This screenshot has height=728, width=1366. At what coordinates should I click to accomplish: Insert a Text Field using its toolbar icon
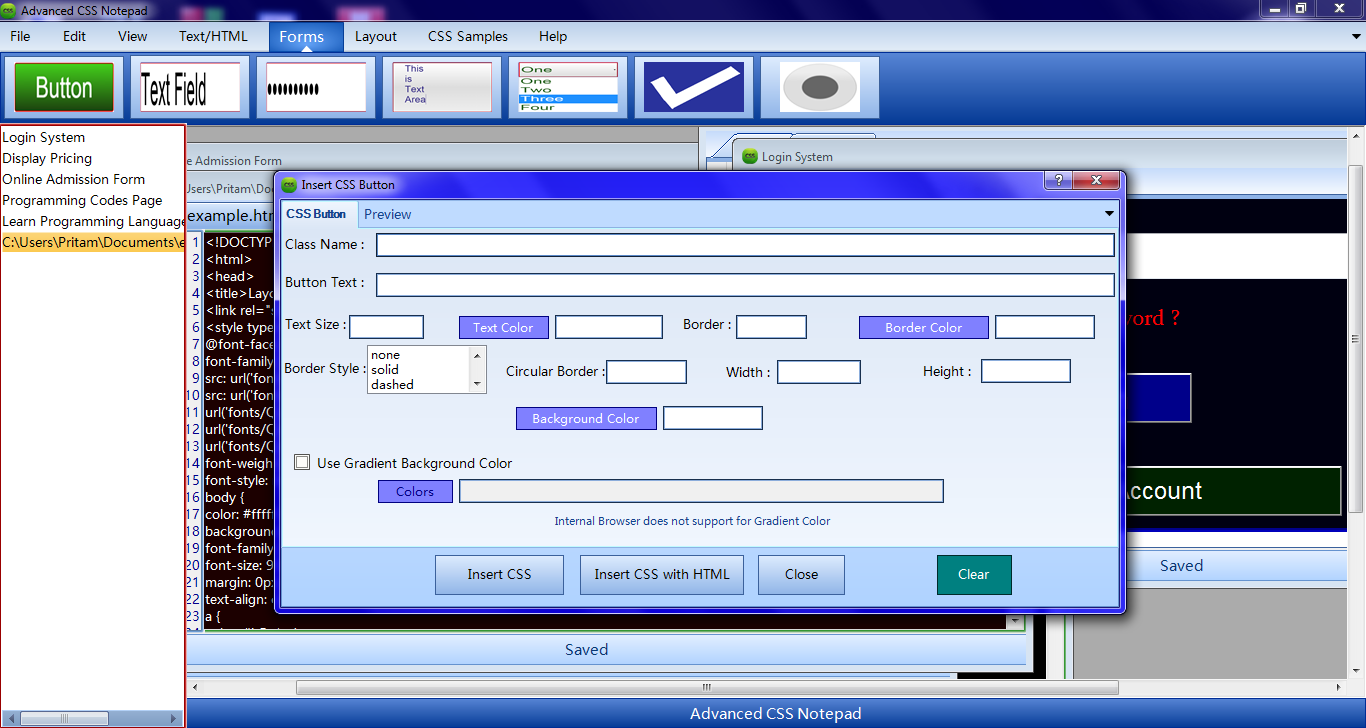[x=189, y=86]
